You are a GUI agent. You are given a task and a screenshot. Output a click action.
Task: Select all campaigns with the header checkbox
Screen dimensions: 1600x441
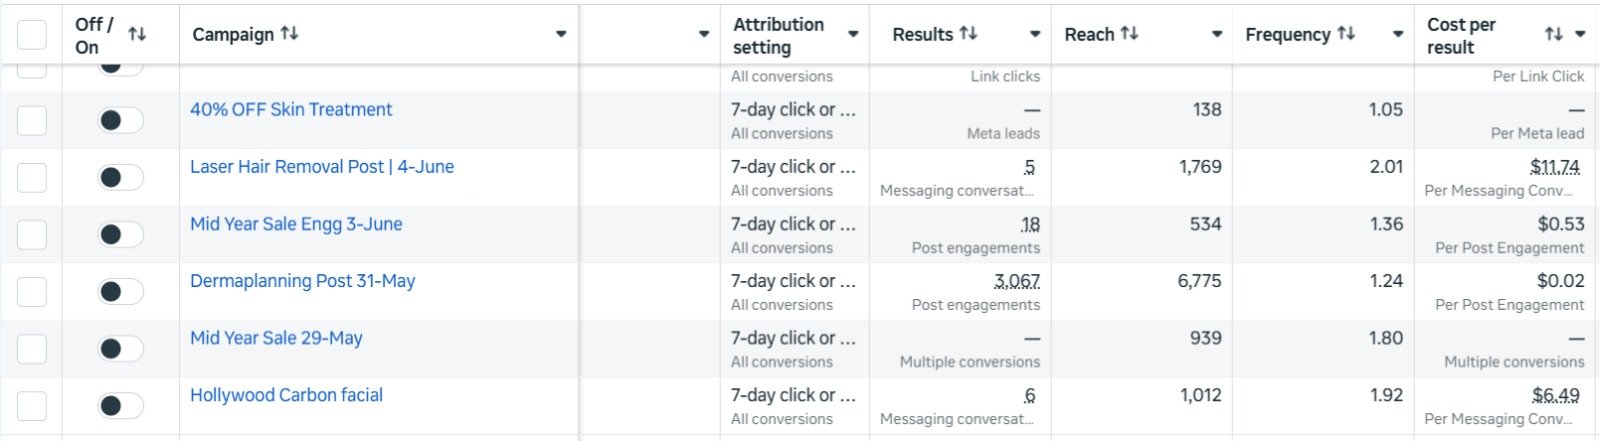coord(32,34)
